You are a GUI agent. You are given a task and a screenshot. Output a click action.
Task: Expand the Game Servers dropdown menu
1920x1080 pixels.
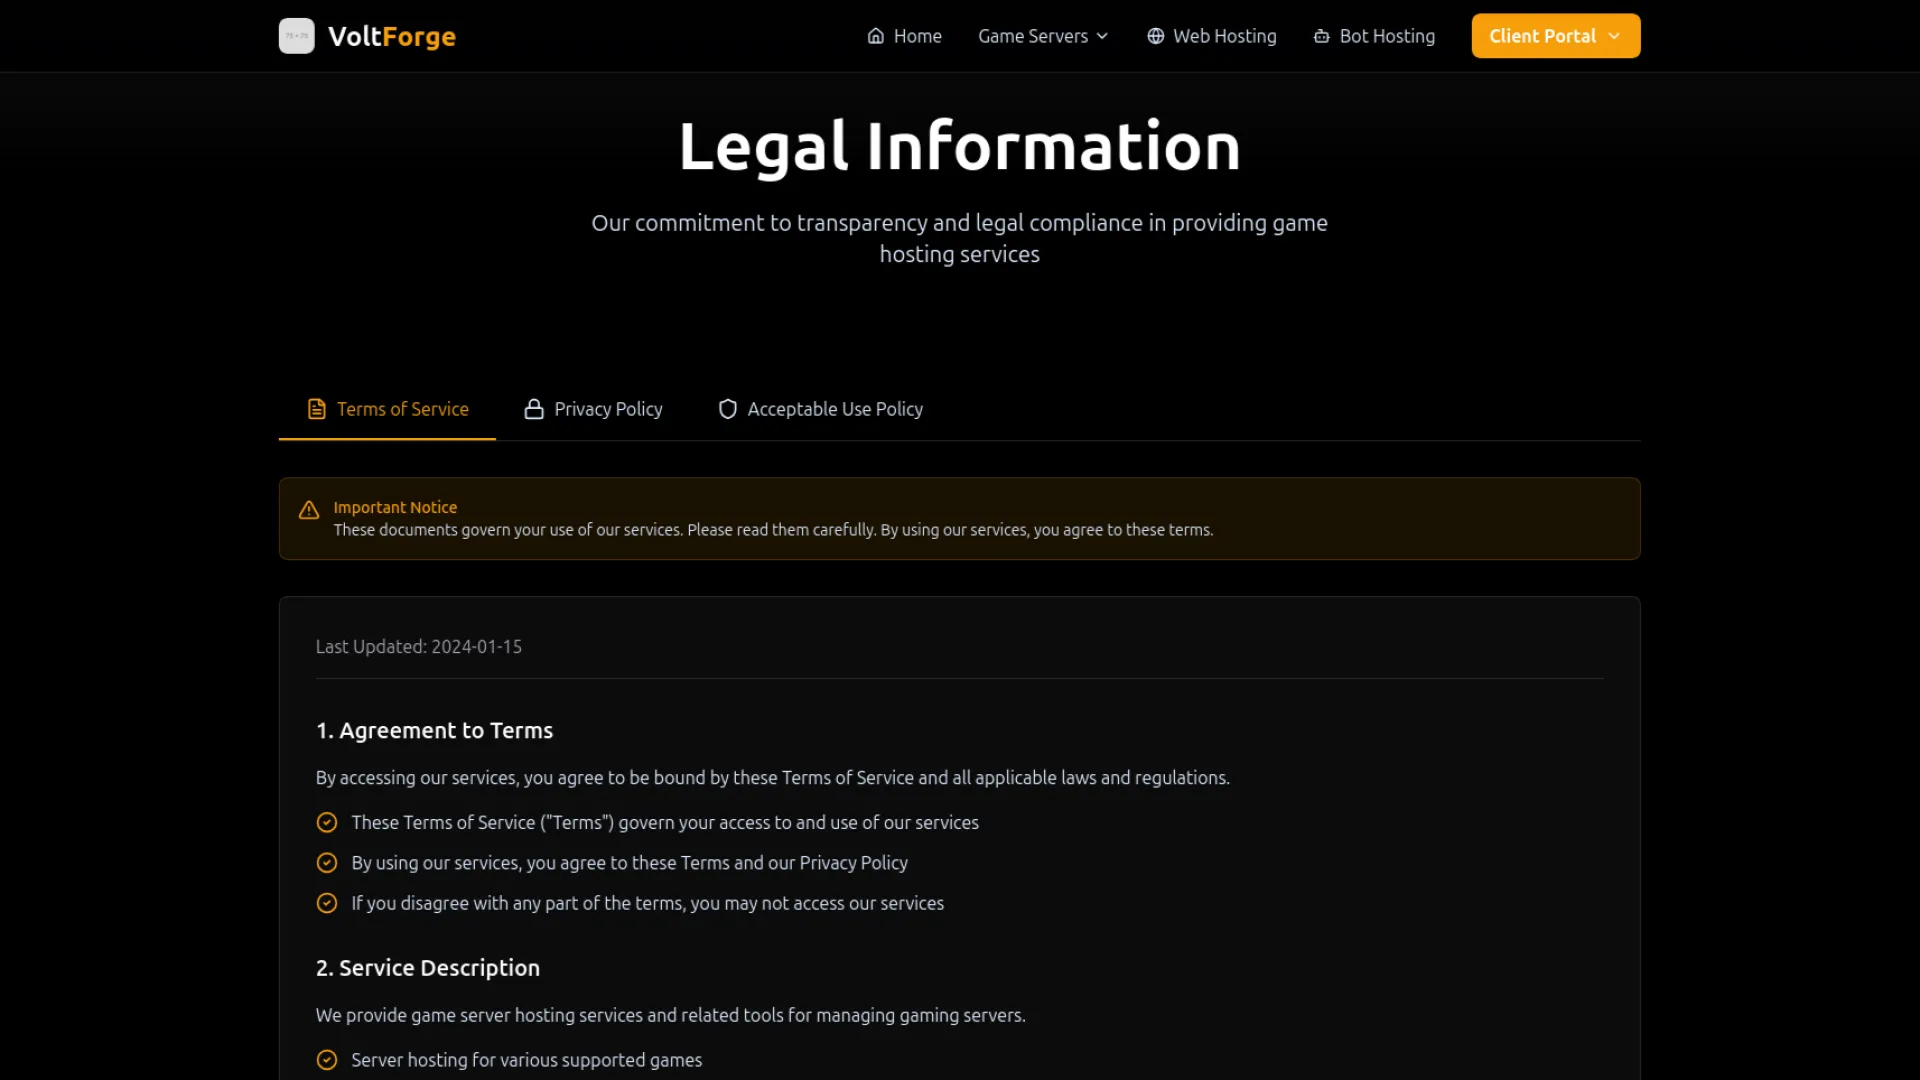1032,36
